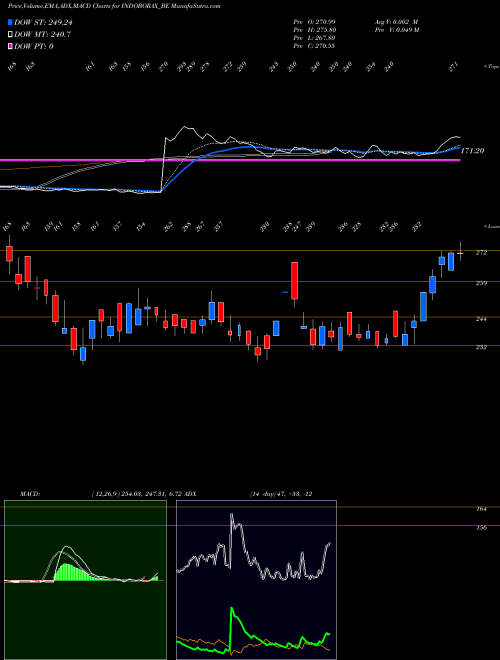Click the MACD: heading label
The width and height of the screenshot is (500, 660).
[29, 494]
